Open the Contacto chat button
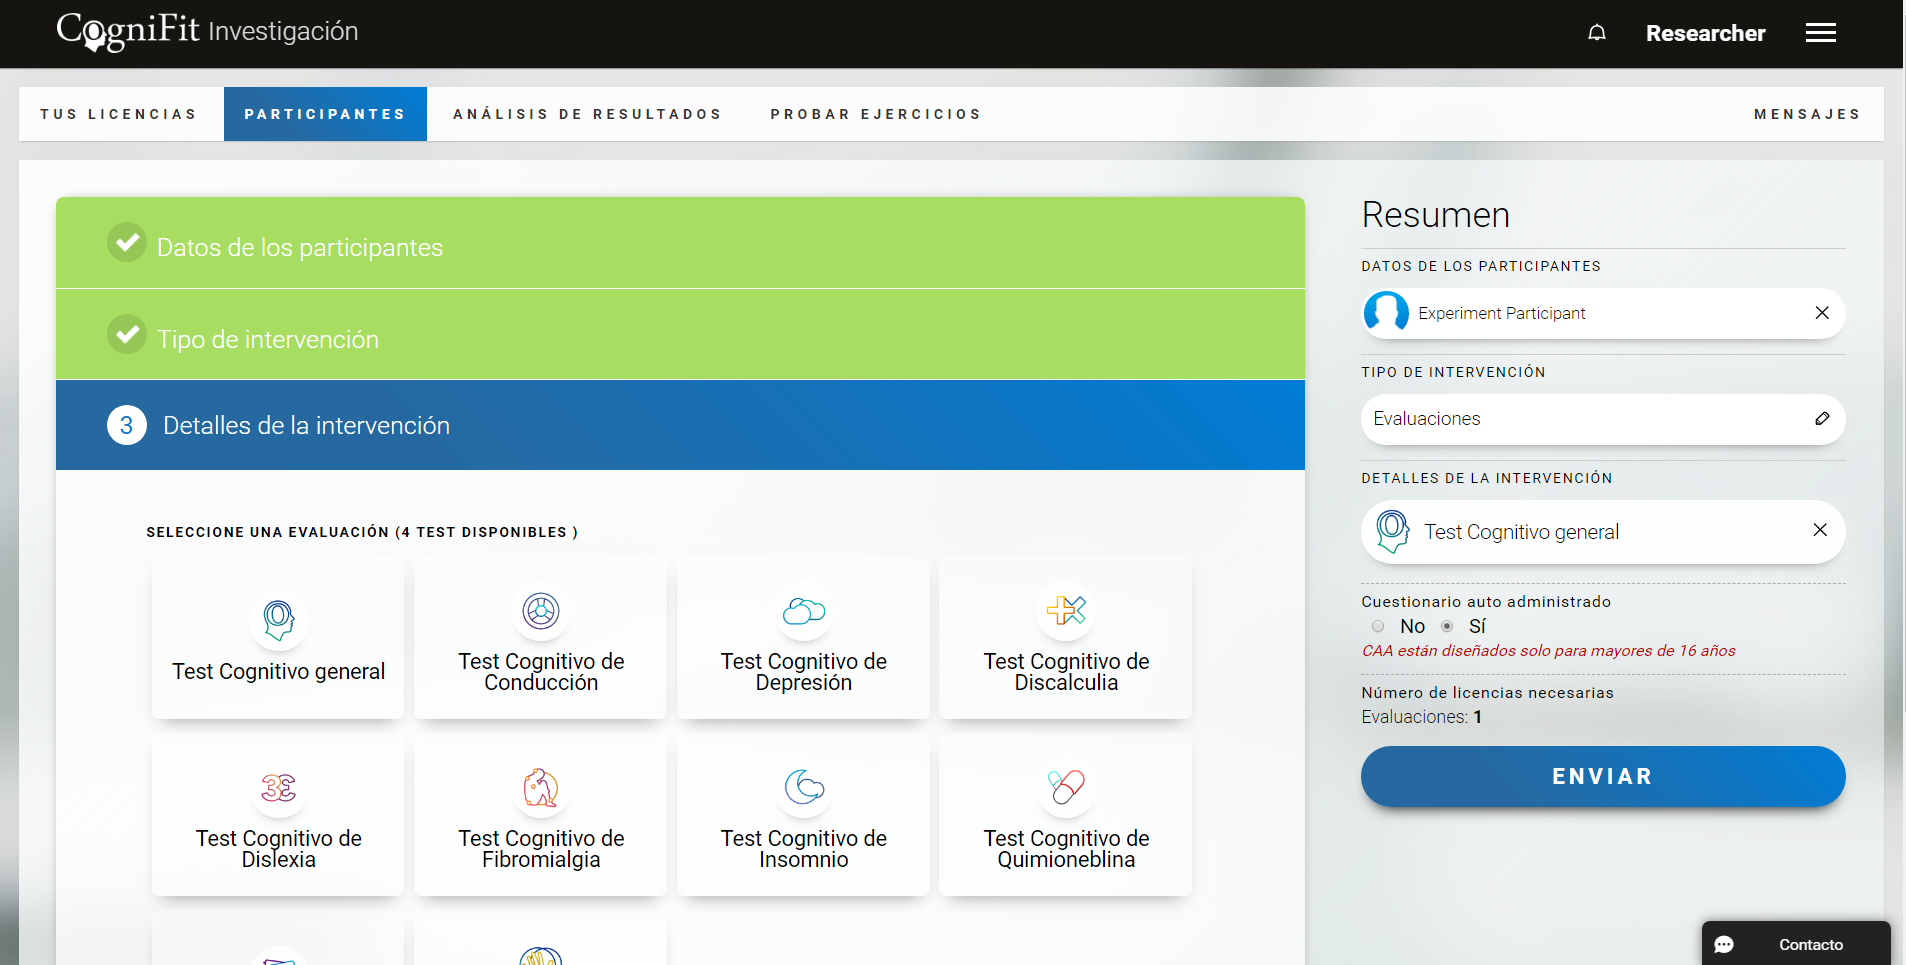The height and width of the screenshot is (965, 1906). pos(1796,944)
